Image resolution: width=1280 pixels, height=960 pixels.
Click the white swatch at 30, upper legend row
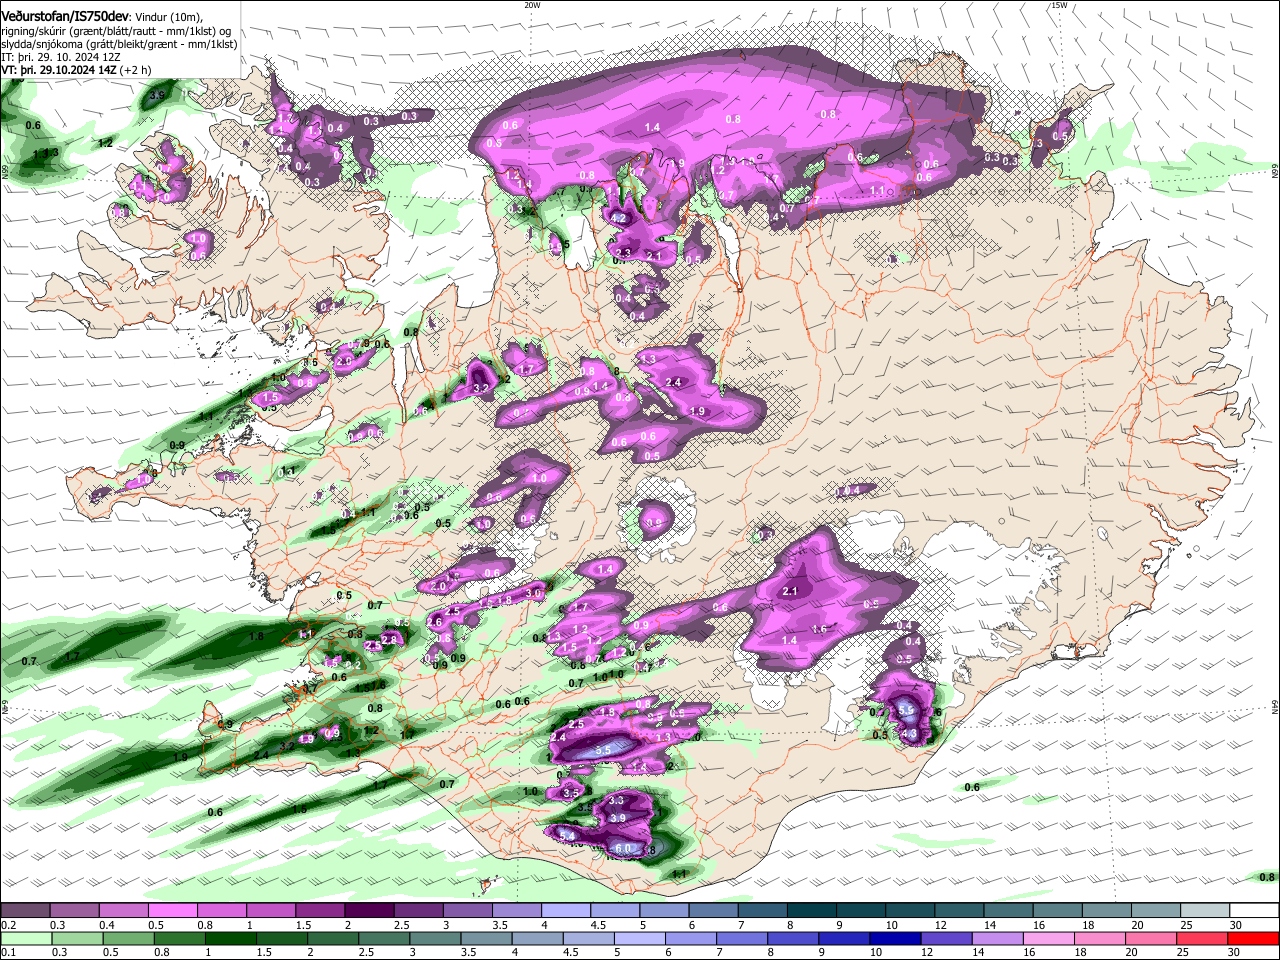(1253, 911)
